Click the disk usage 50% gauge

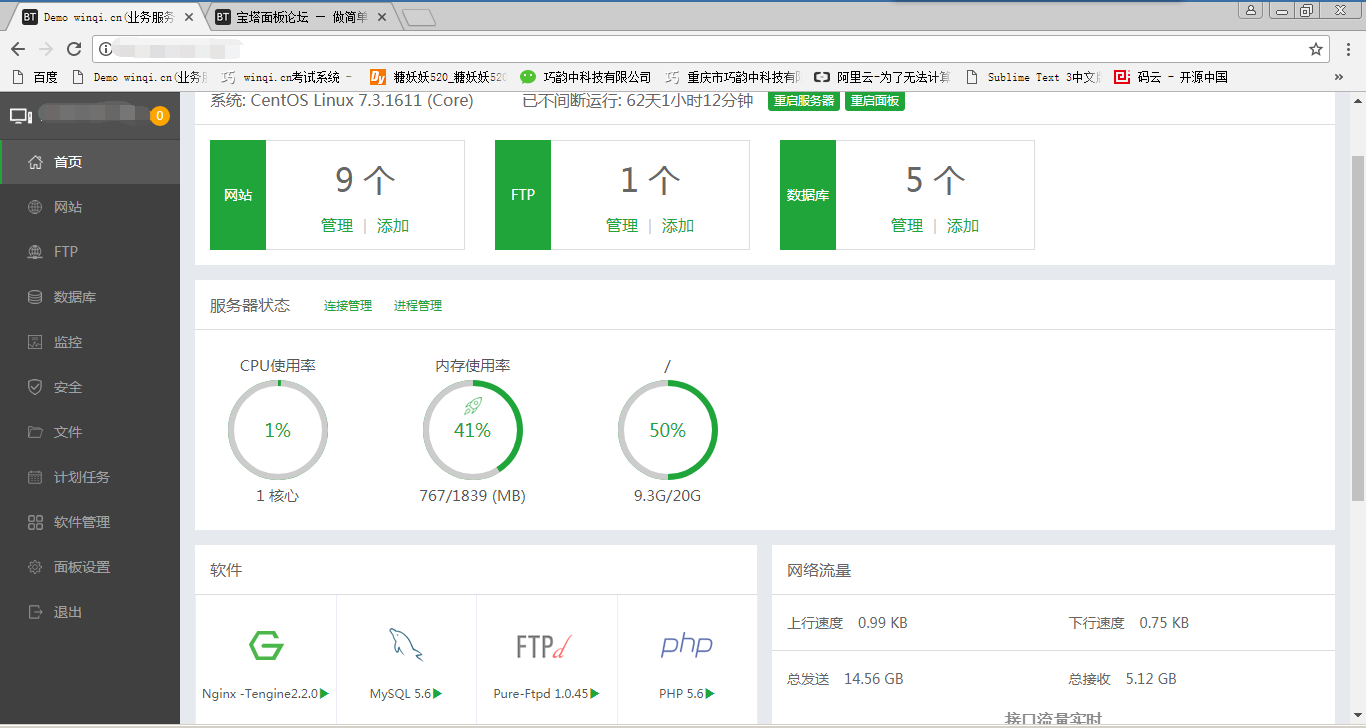[668, 431]
